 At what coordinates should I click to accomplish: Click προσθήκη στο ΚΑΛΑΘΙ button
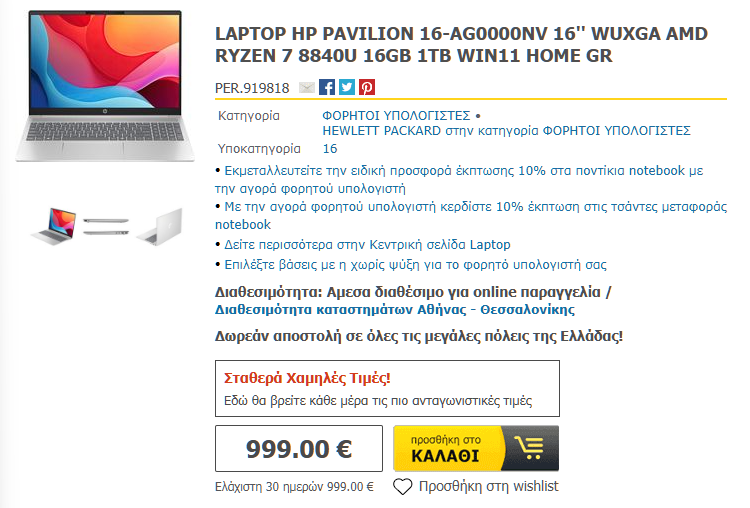pyautogui.click(x=476, y=448)
